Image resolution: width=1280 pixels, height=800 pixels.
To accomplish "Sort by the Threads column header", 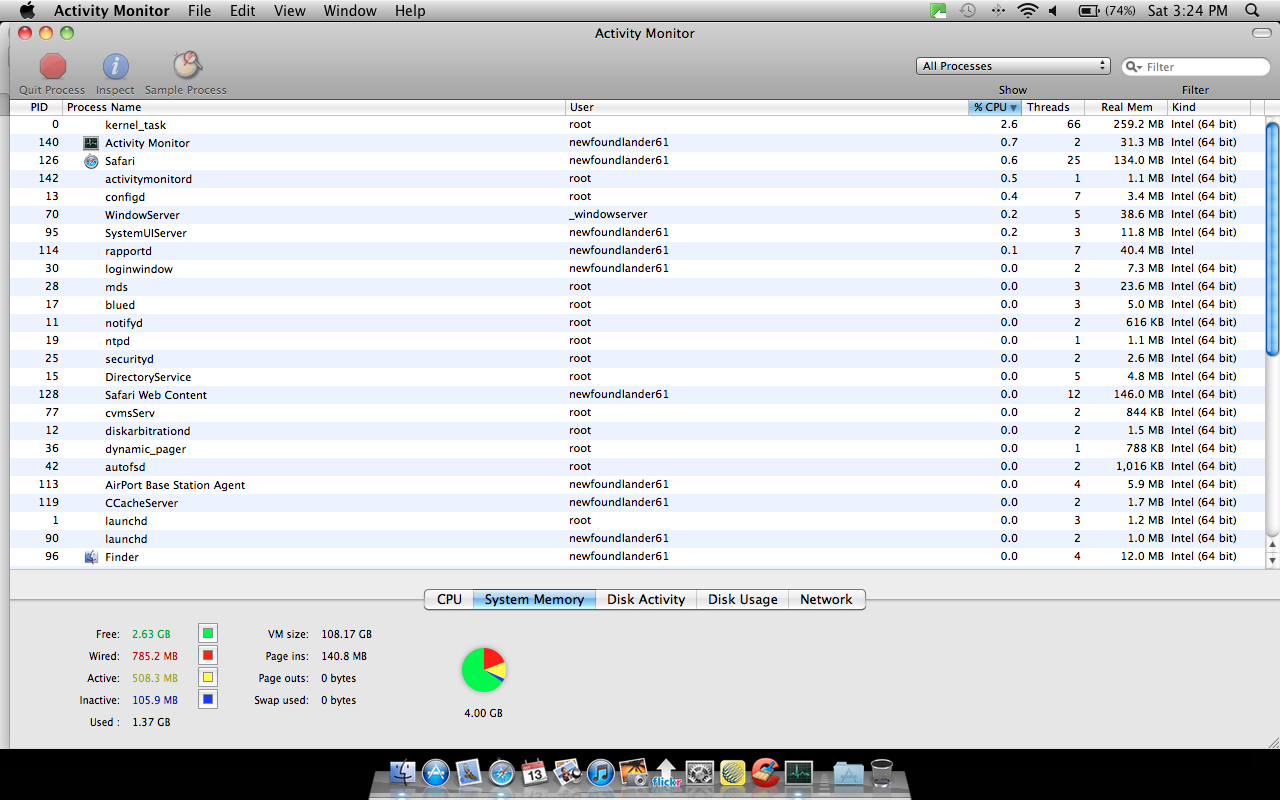I will tap(1052, 107).
